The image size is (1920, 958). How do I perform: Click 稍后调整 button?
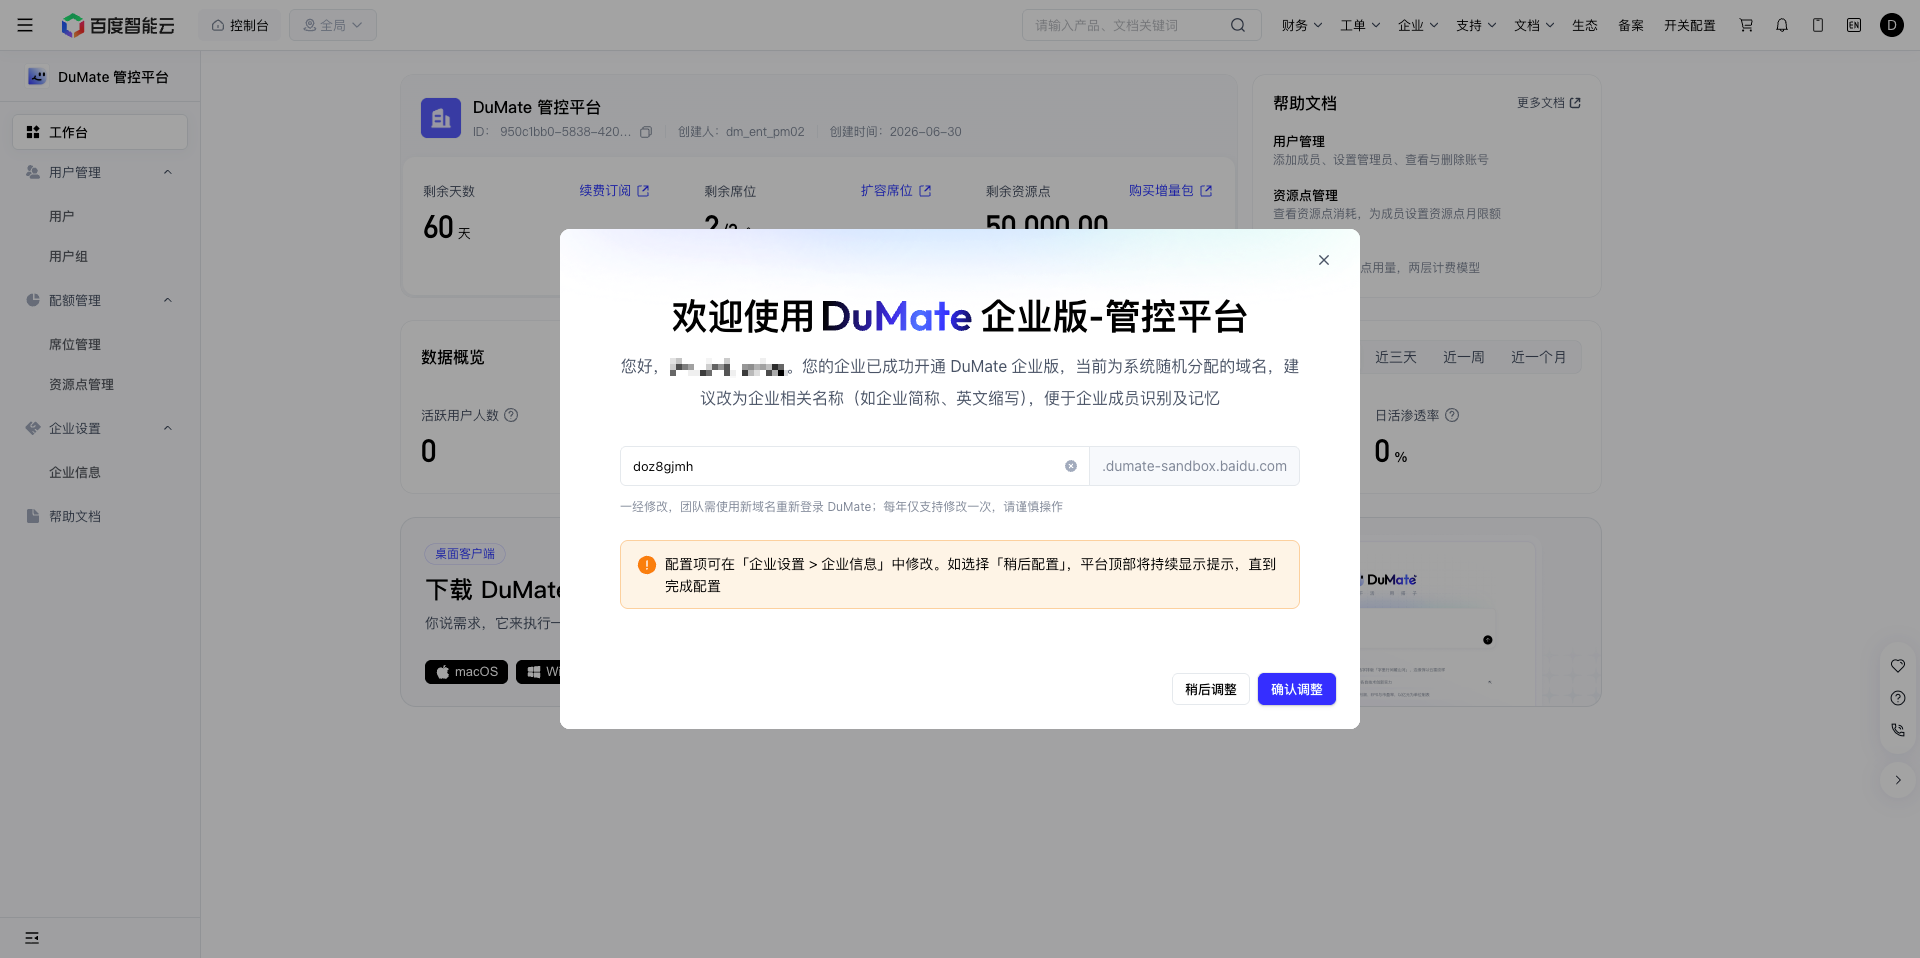point(1211,689)
